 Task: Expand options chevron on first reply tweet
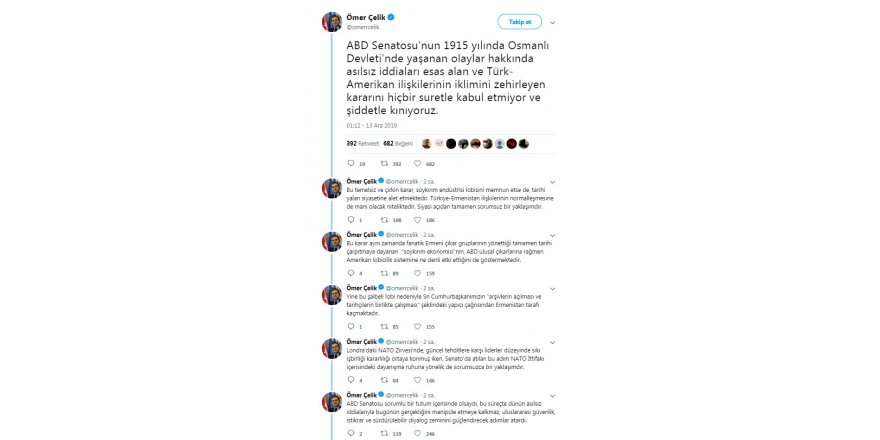pyautogui.click(x=552, y=182)
